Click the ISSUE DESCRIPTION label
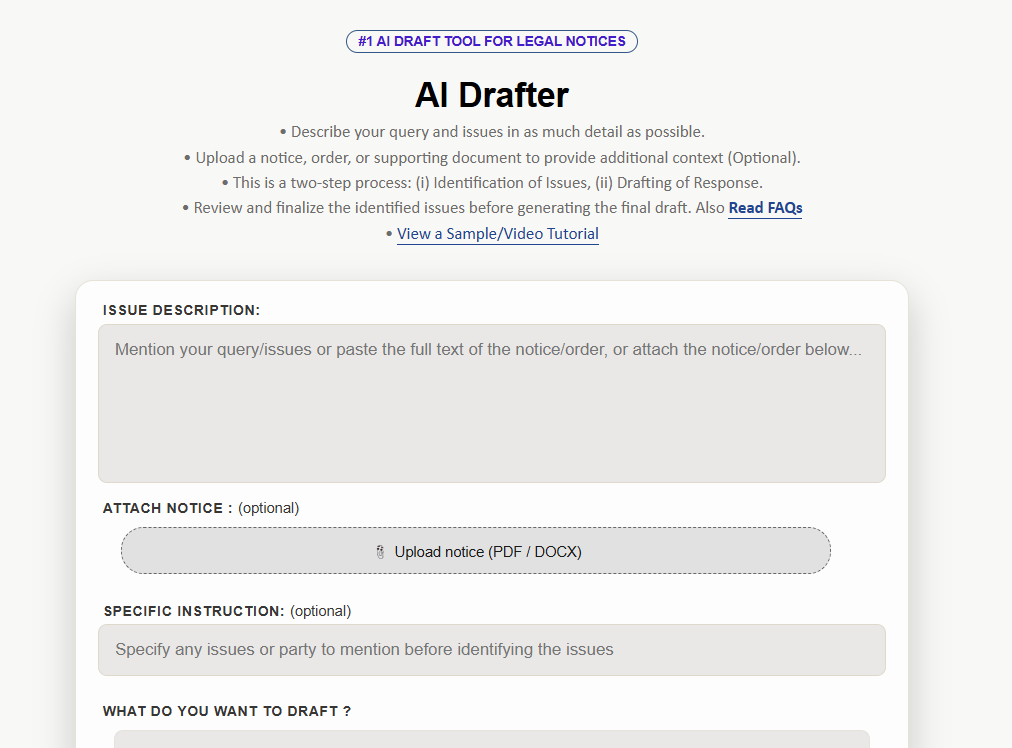This screenshot has height=748, width=1012. [x=181, y=310]
